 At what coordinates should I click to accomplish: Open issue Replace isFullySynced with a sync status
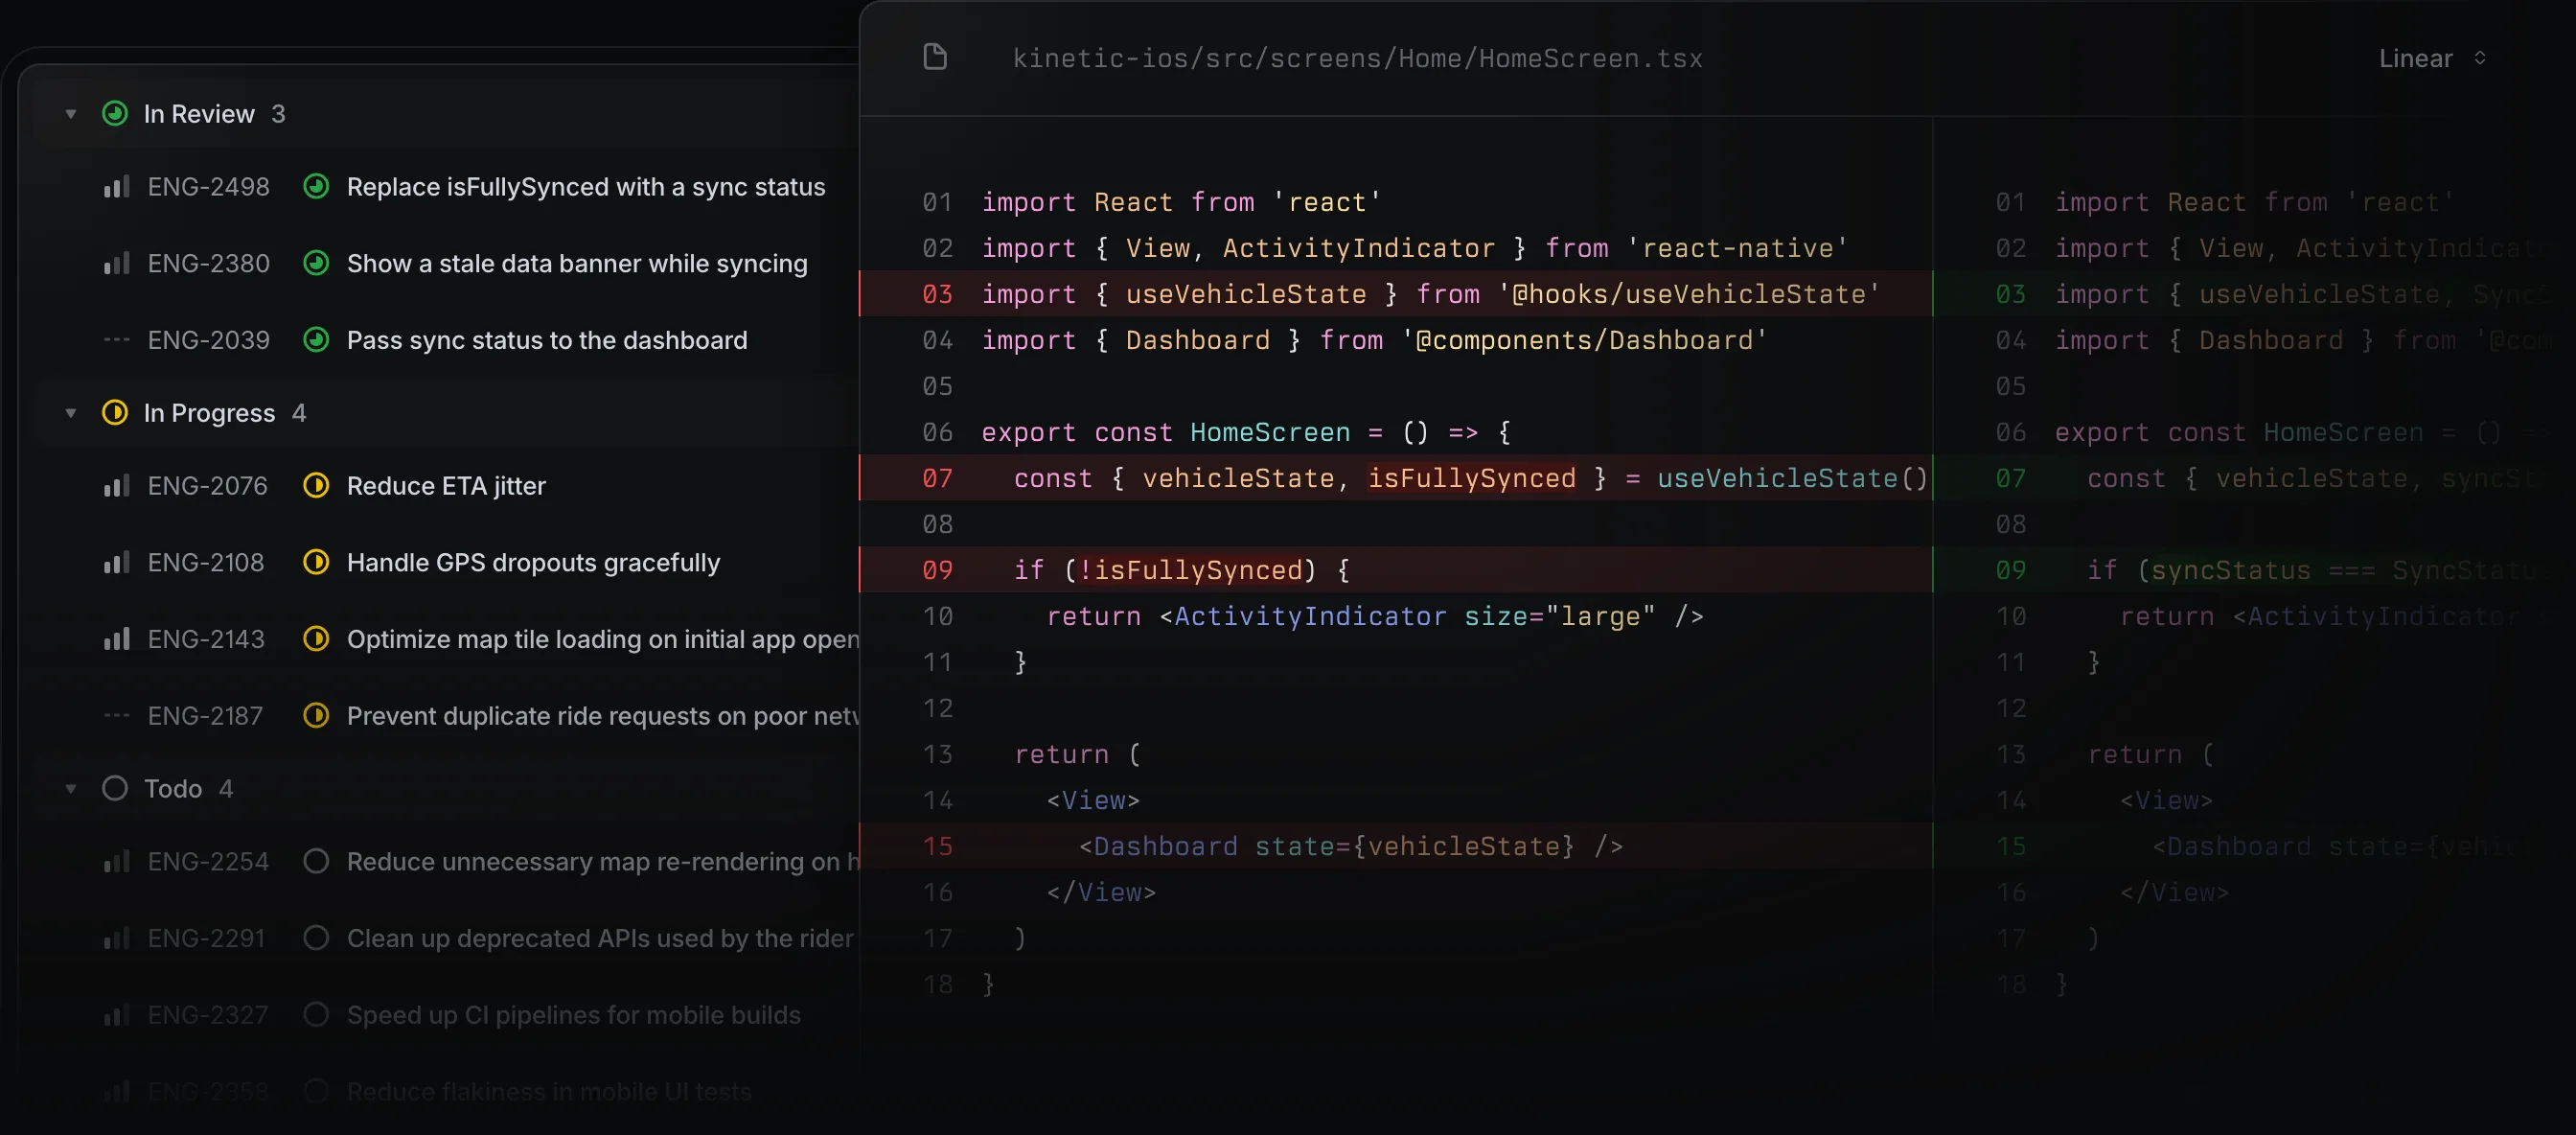click(586, 187)
